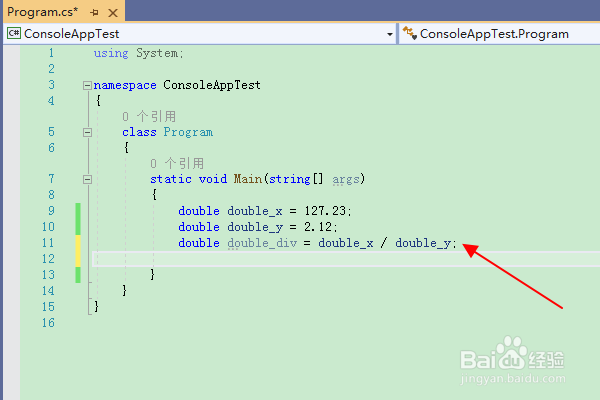This screenshot has width=600, height=400.
Task: Click the 'Main' method name
Action: (248, 179)
